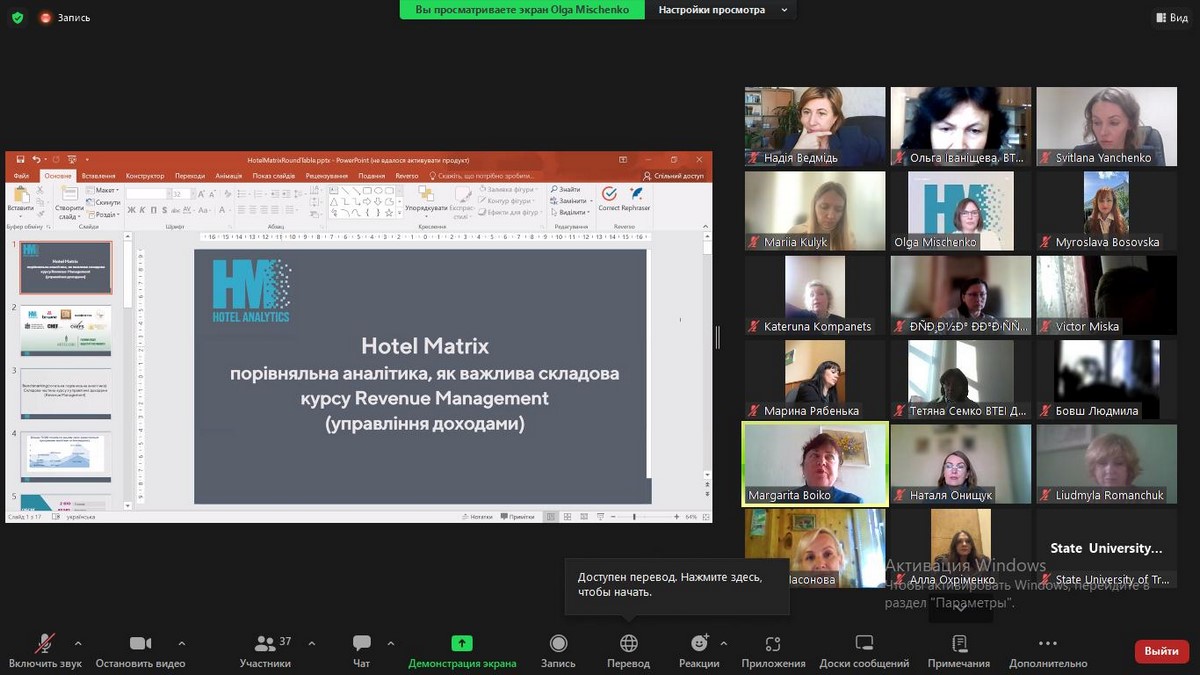Open the More options menu
The width and height of the screenshot is (1200, 675).
[x=1047, y=643]
